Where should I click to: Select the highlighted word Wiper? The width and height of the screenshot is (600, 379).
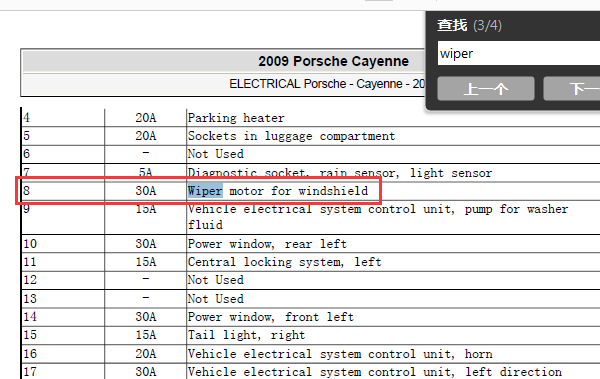[205, 191]
